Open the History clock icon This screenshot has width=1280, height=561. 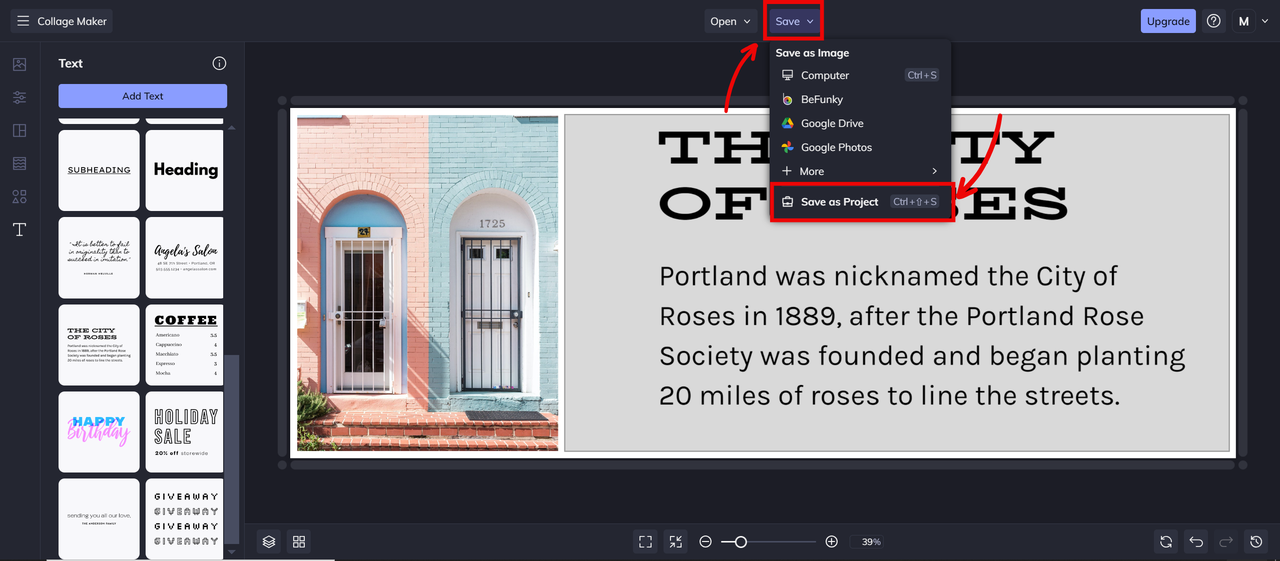1257,541
